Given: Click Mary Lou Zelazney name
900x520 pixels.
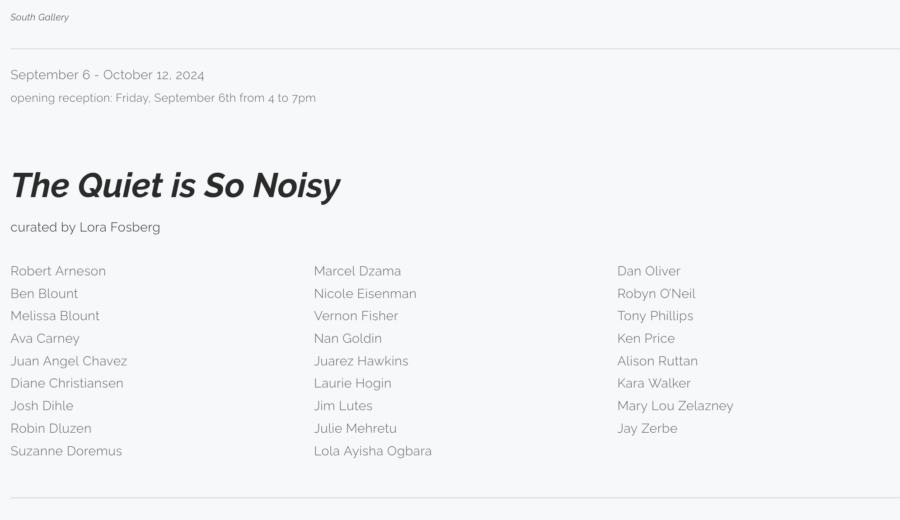Looking at the screenshot, I should [675, 406].
